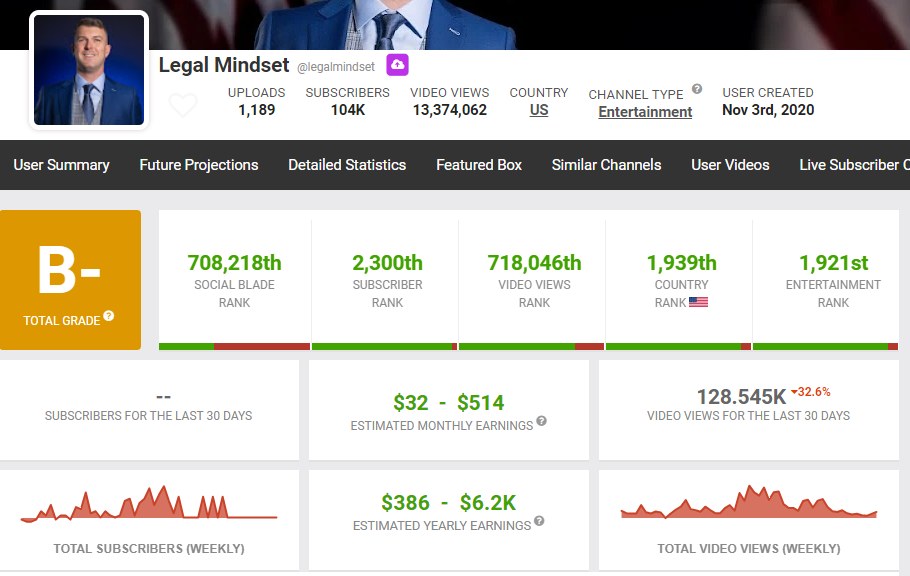
Task: Click the Subscriber Rank progress bar
Action: click(384, 347)
